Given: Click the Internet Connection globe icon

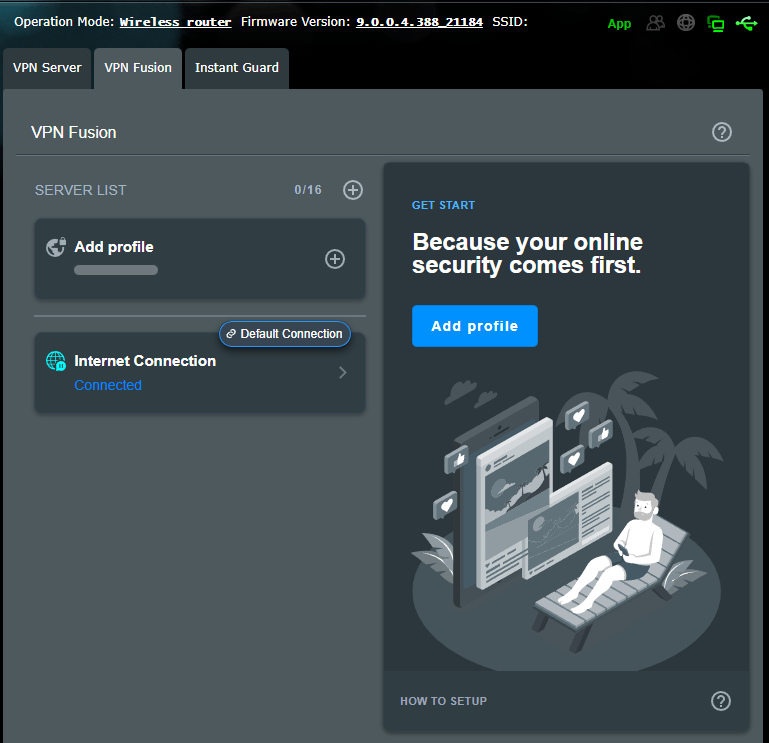Looking at the screenshot, I should [x=56, y=361].
